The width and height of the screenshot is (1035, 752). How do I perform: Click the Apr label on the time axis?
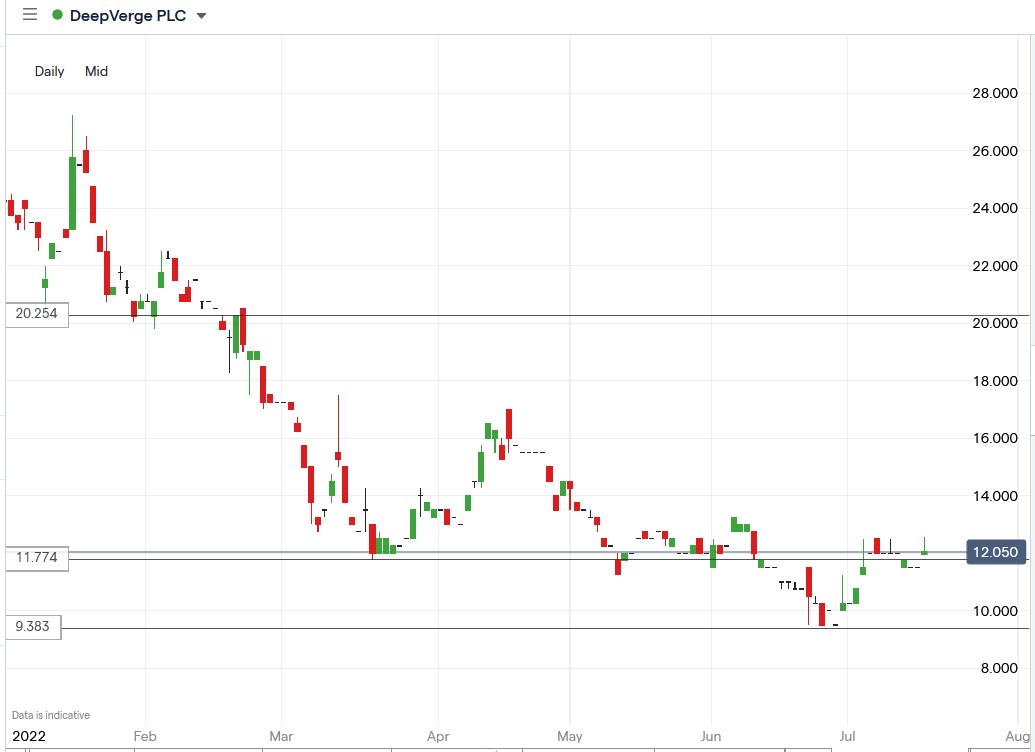pos(437,735)
